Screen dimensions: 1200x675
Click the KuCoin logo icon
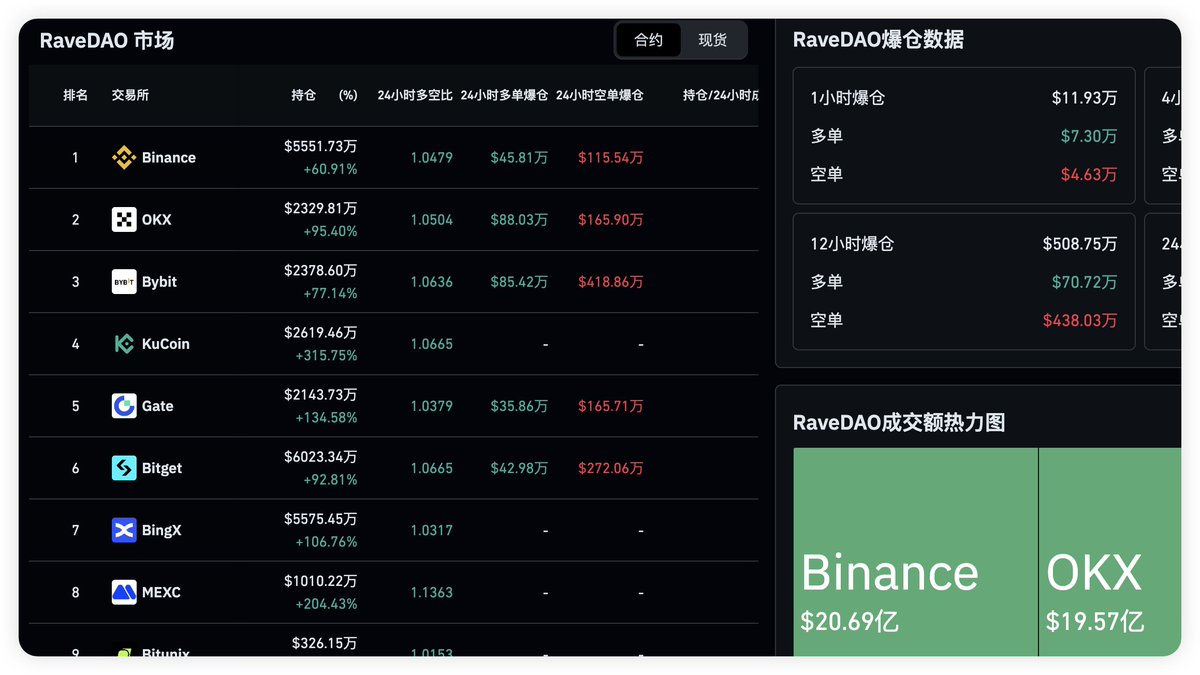[123, 343]
